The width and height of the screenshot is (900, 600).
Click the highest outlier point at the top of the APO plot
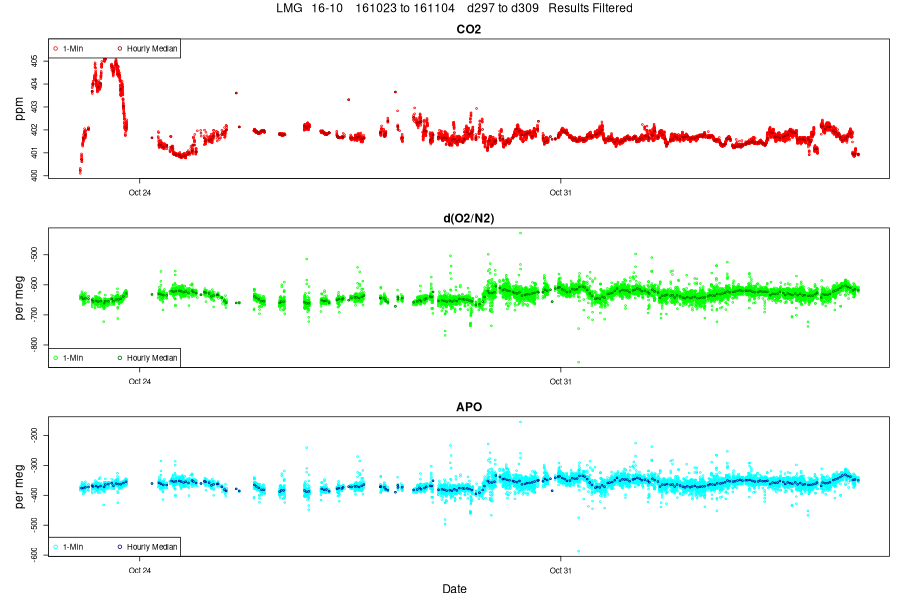point(520,422)
